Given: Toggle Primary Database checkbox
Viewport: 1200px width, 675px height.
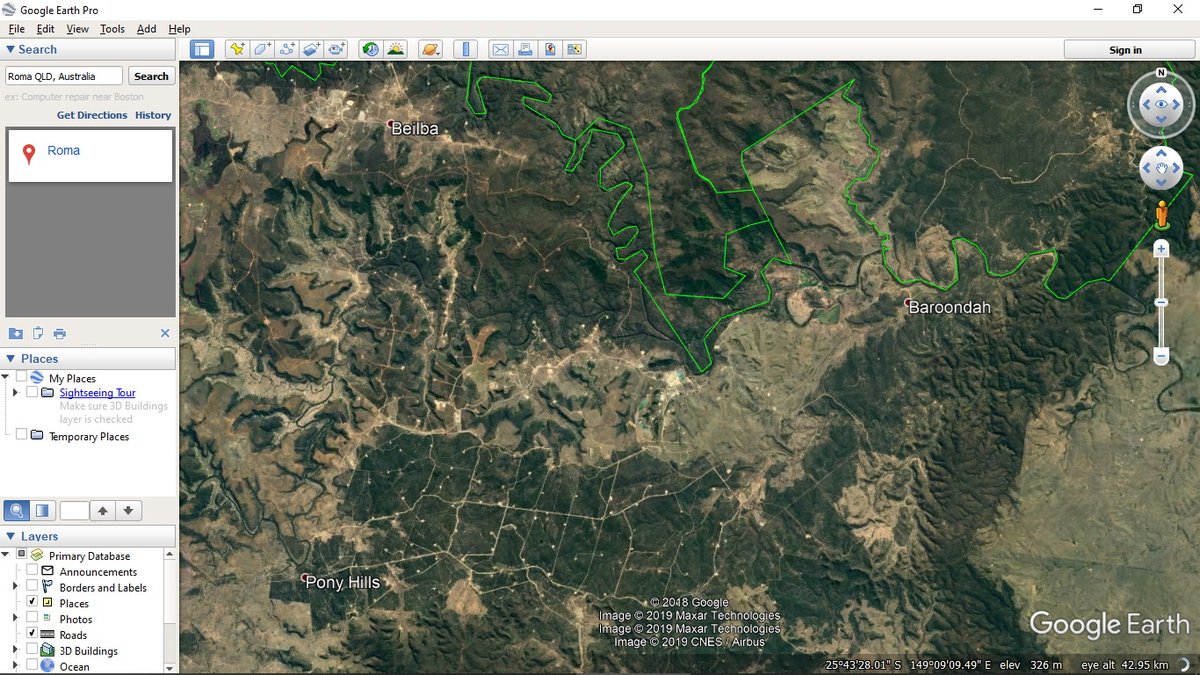Looking at the screenshot, I should pos(22,555).
